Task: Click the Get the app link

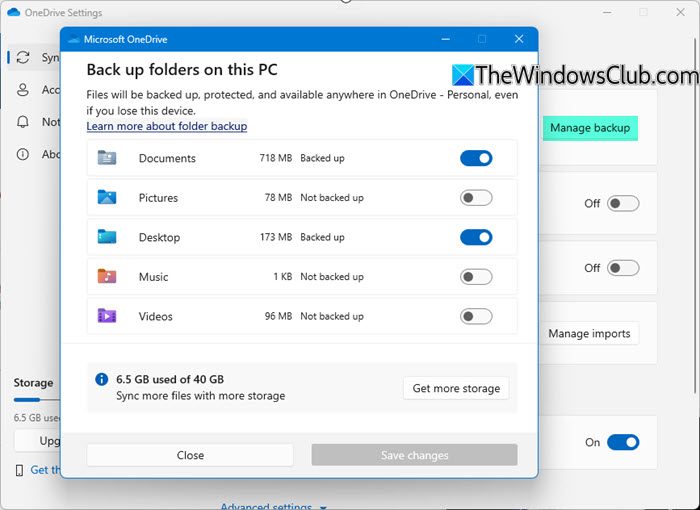Action: [x=45, y=470]
